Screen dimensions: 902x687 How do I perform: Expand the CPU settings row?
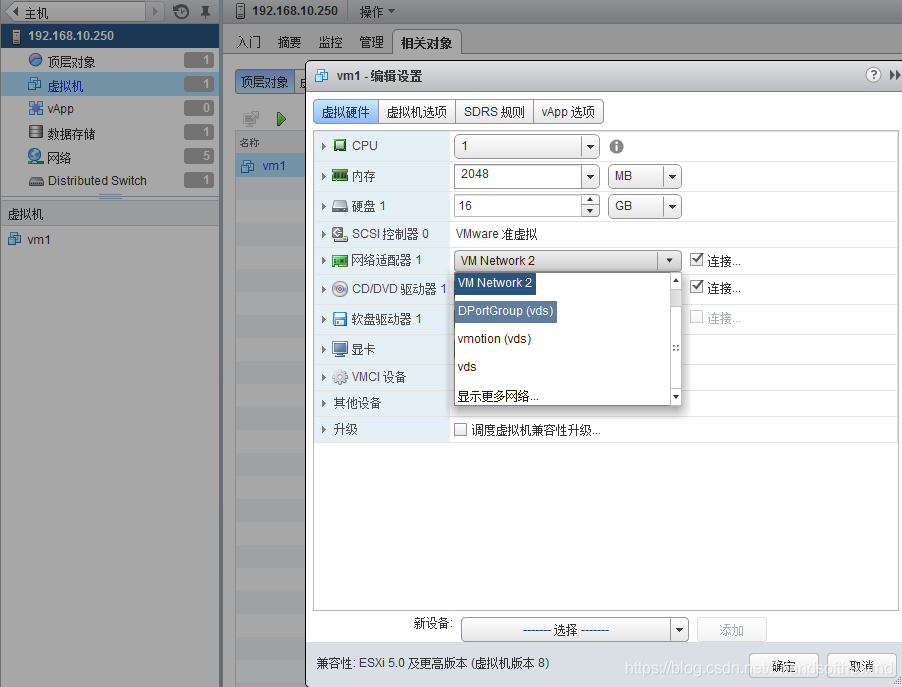pyautogui.click(x=324, y=146)
